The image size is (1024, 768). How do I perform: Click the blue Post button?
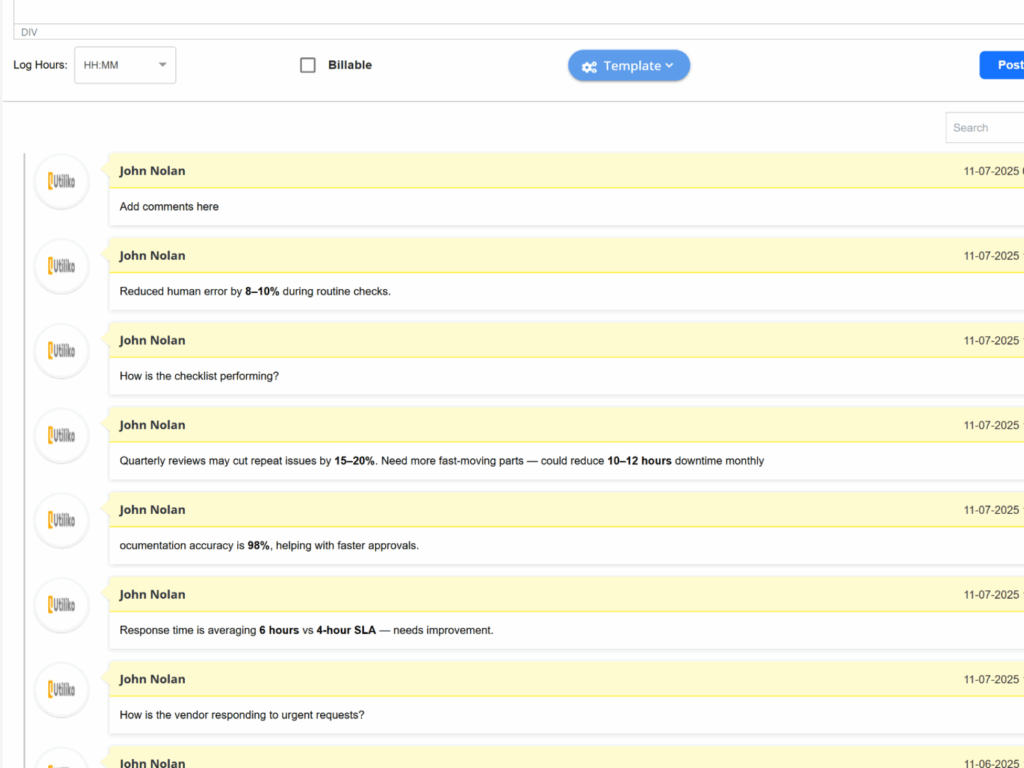1004,65
